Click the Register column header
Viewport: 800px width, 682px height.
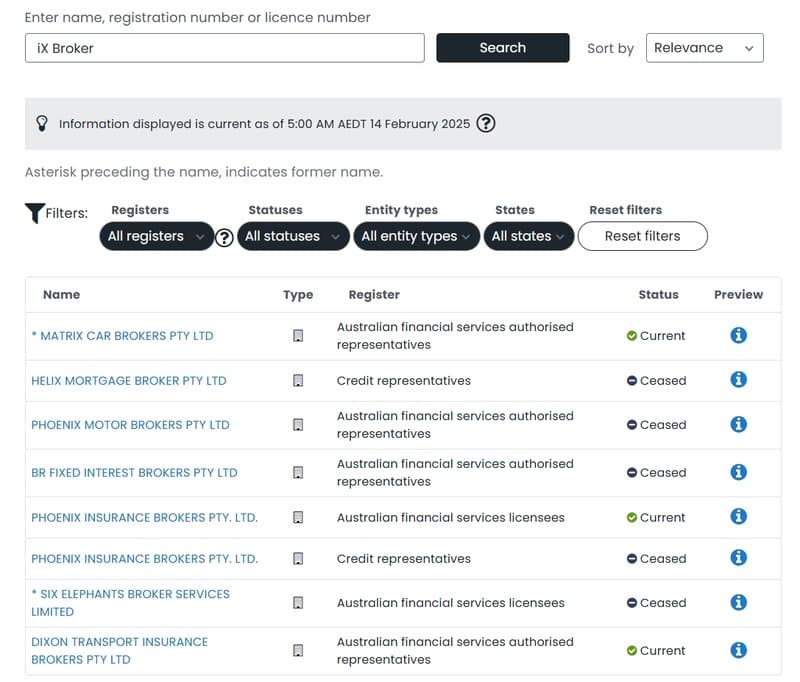(x=374, y=294)
